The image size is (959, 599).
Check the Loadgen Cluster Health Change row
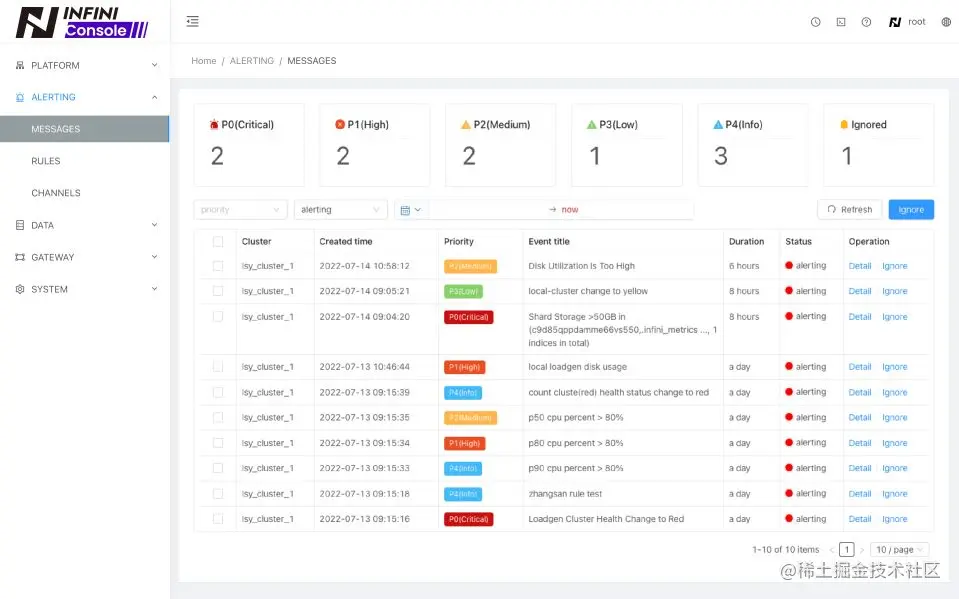218,518
